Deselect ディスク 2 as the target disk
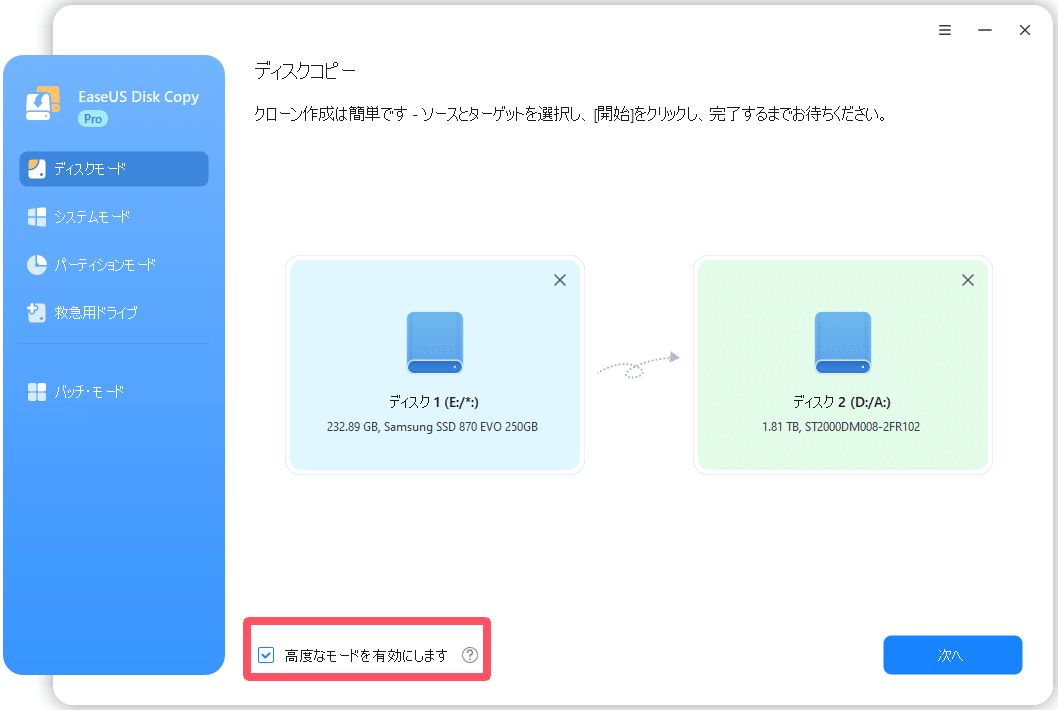Image resolution: width=1058 pixels, height=710 pixels. (967, 280)
